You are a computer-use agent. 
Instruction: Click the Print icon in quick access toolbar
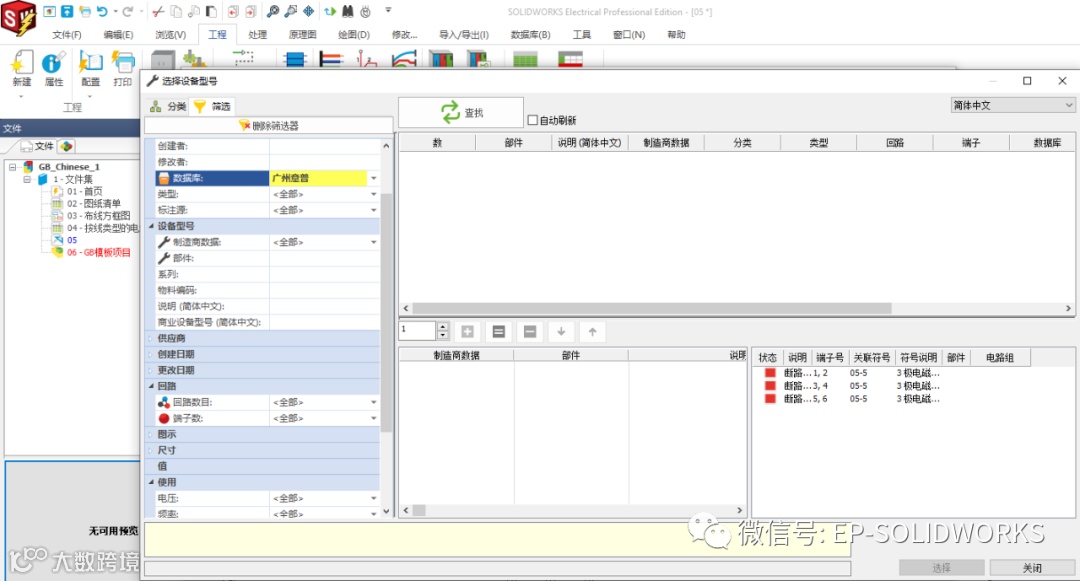85,11
